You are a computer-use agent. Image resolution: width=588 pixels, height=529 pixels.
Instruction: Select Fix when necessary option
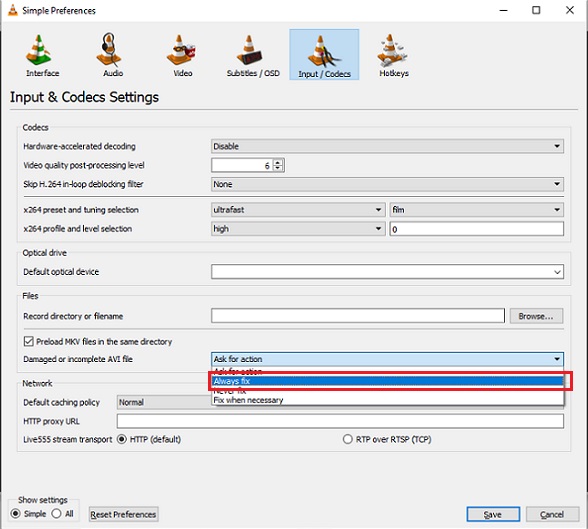[387, 400]
